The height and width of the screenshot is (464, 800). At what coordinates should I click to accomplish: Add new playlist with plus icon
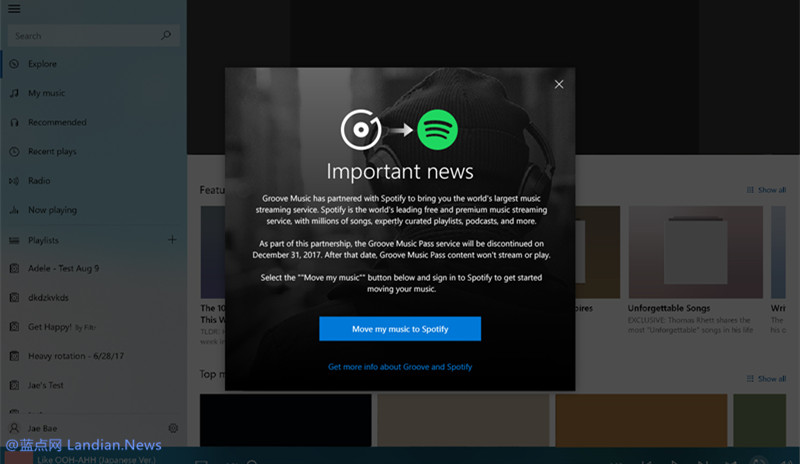coord(172,240)
